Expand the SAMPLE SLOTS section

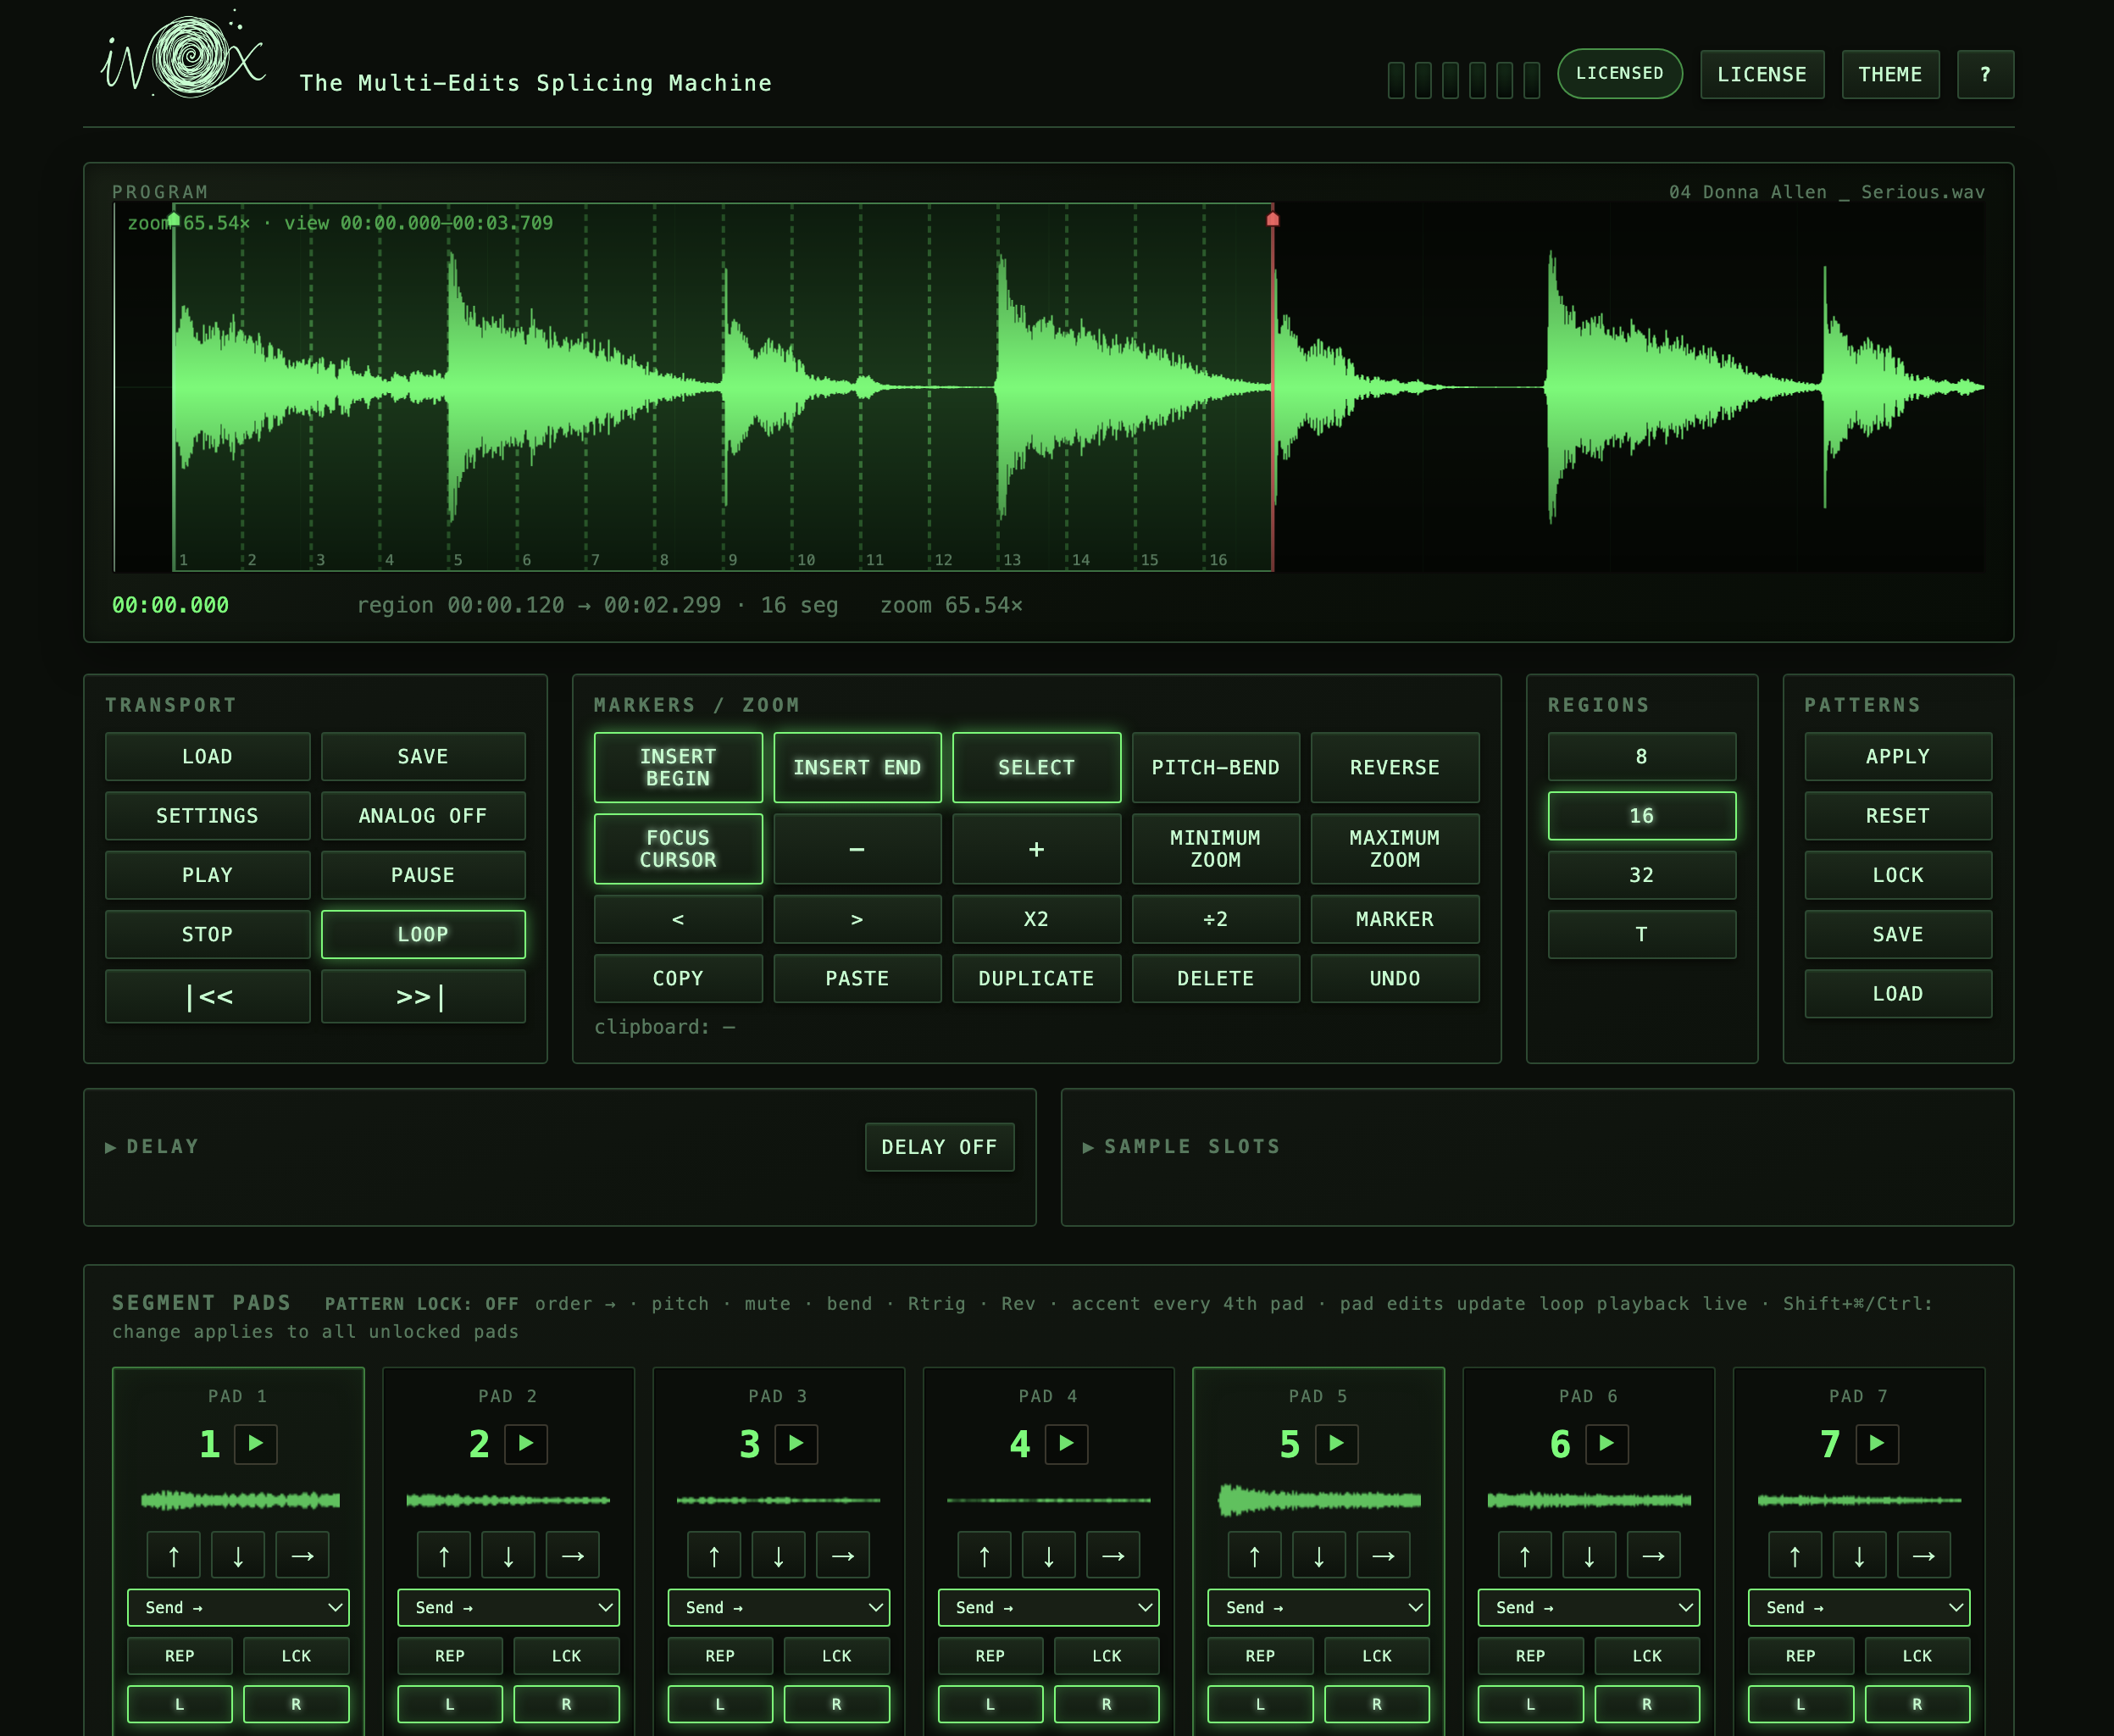(x=1181, y=1147)
